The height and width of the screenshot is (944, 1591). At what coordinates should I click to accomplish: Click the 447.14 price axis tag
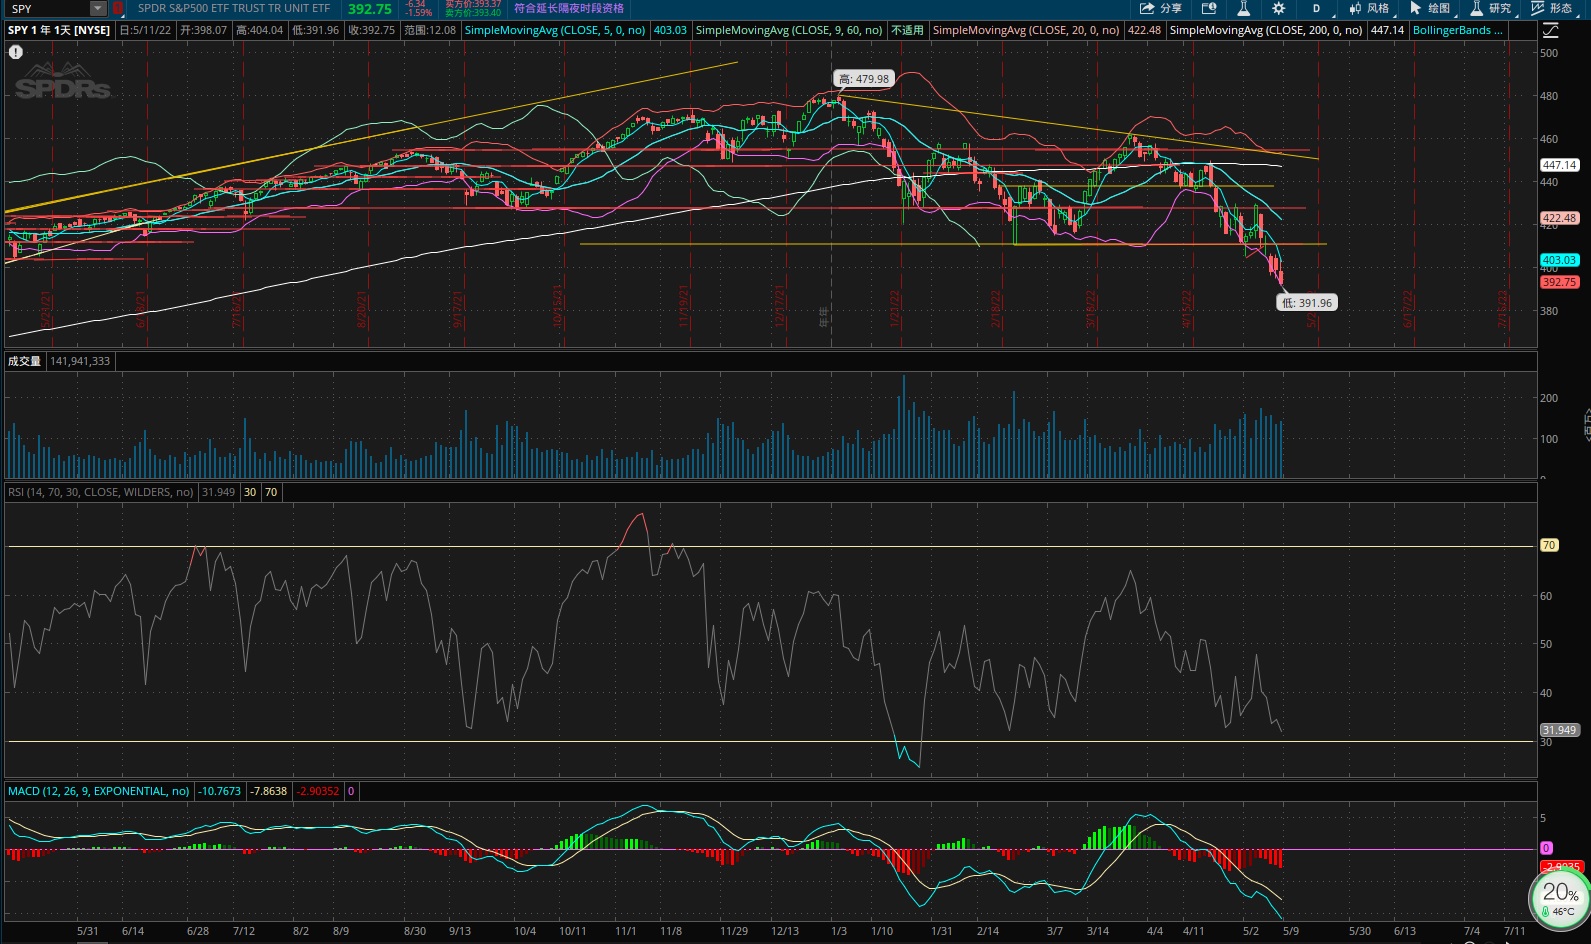coord(1559,165)
